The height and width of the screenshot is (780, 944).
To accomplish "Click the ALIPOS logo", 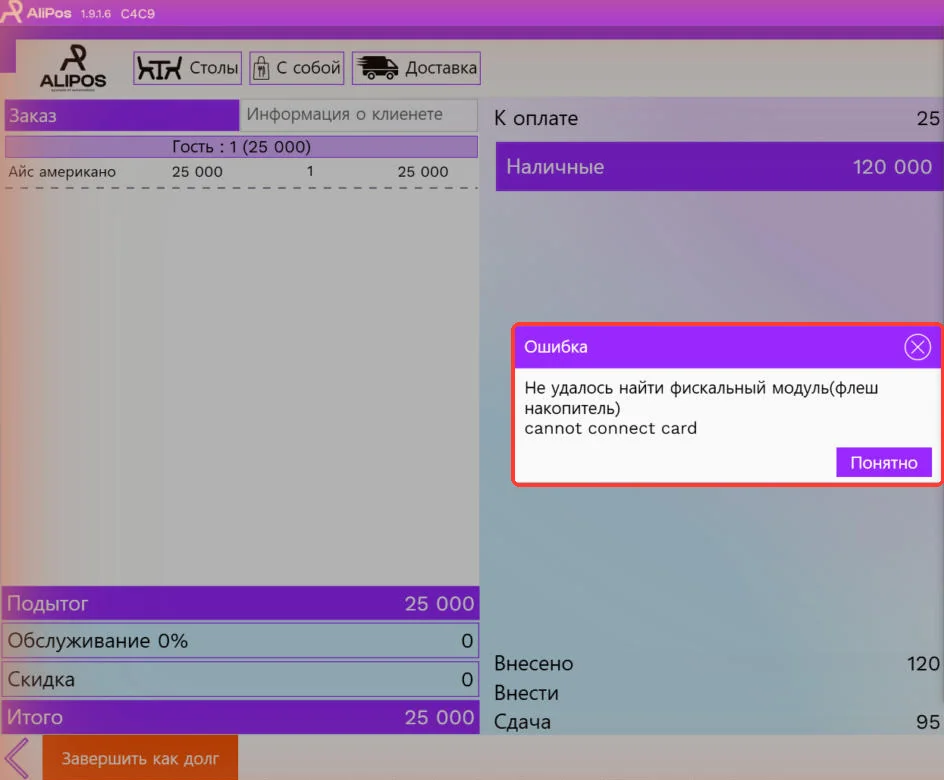I will pyautogui.click(x=73, y=68).
